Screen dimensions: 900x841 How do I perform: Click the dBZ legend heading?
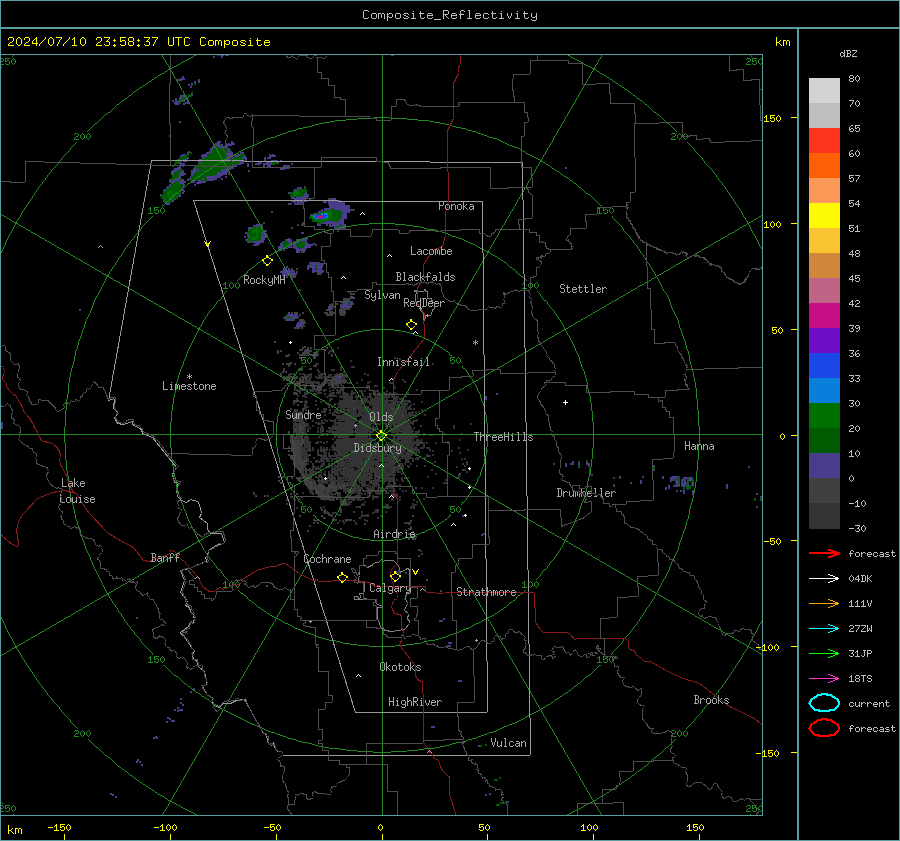tap(848, 53)
